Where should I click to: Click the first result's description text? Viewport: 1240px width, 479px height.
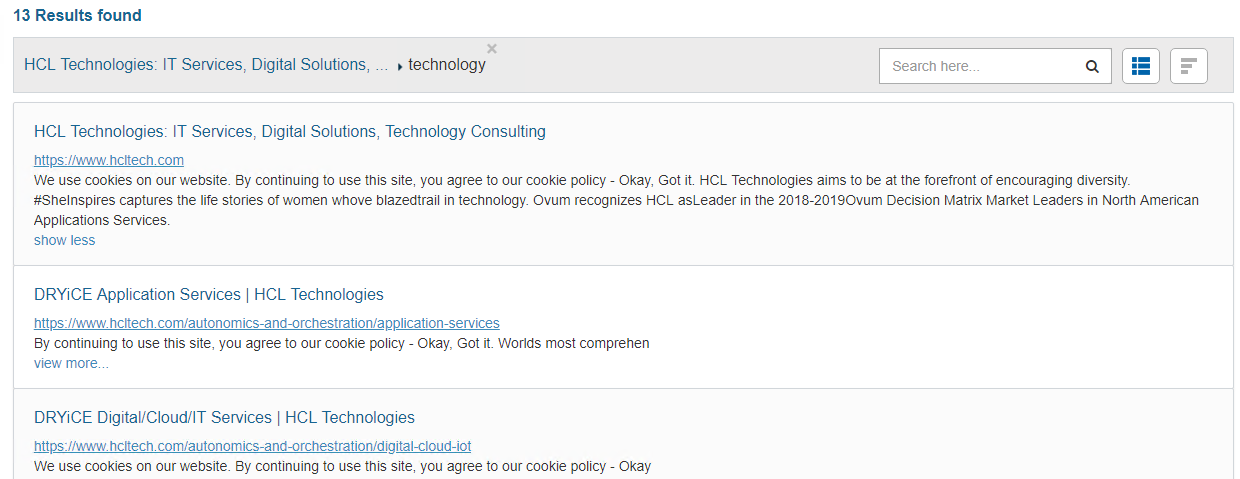tap(600, 200)
